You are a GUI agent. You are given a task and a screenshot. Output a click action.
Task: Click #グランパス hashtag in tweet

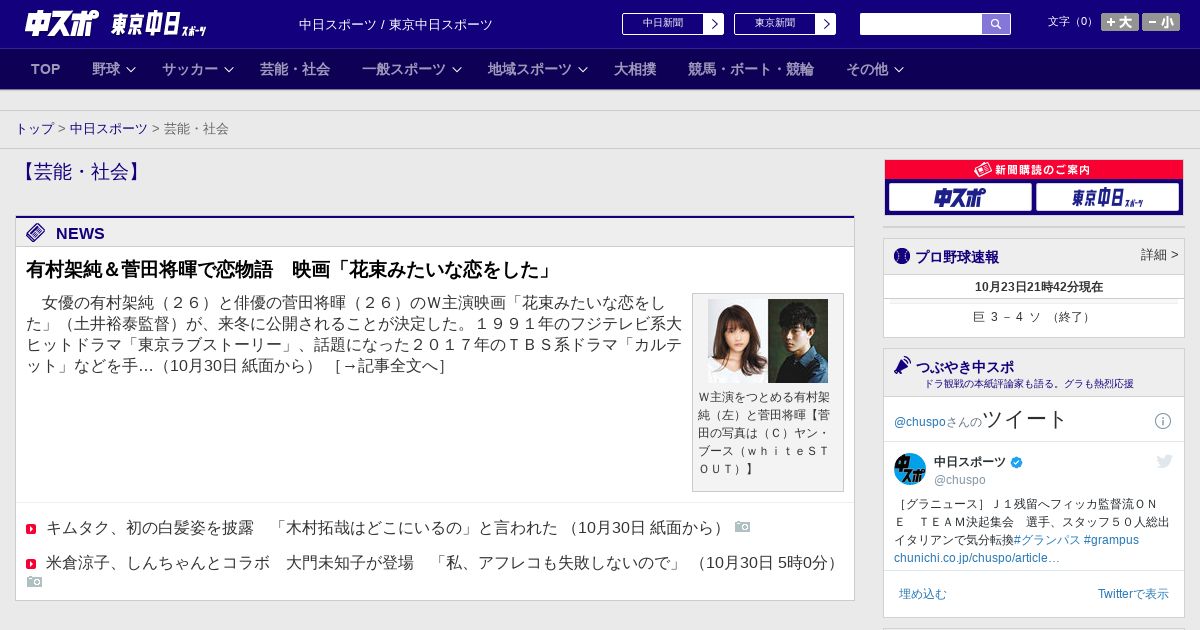1047,540
